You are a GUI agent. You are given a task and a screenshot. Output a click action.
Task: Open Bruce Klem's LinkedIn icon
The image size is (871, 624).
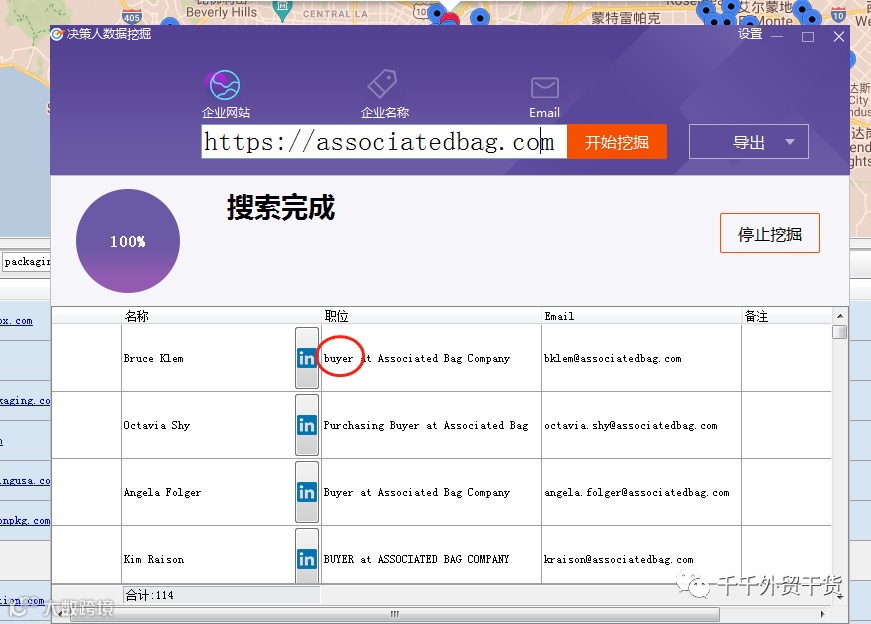307,358
